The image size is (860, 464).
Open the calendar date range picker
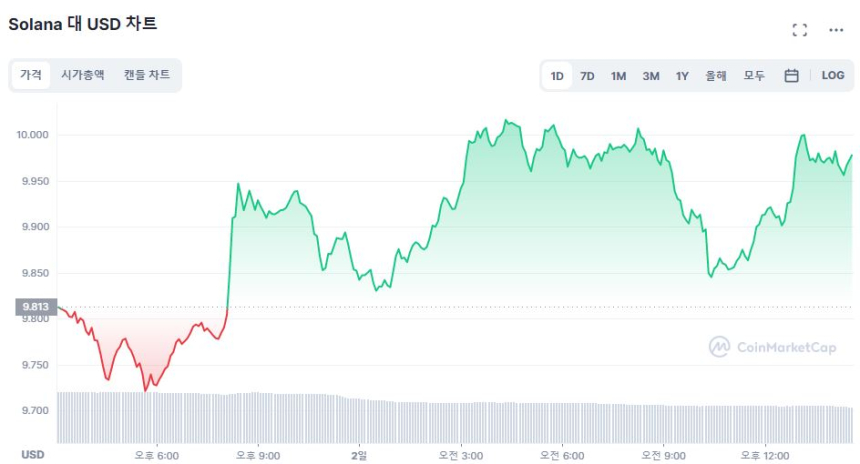coord(791,75)
